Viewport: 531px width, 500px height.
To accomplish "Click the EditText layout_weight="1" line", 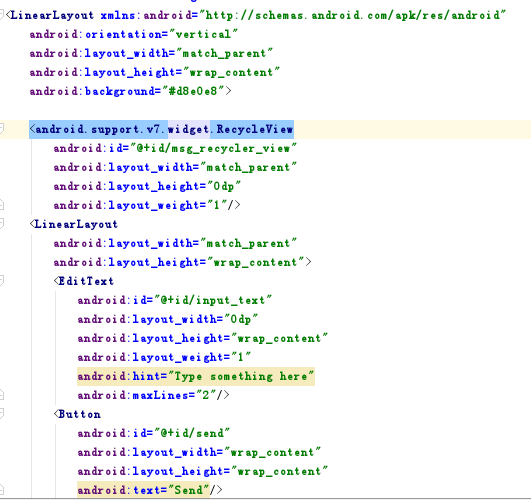I will coord(164,357).
